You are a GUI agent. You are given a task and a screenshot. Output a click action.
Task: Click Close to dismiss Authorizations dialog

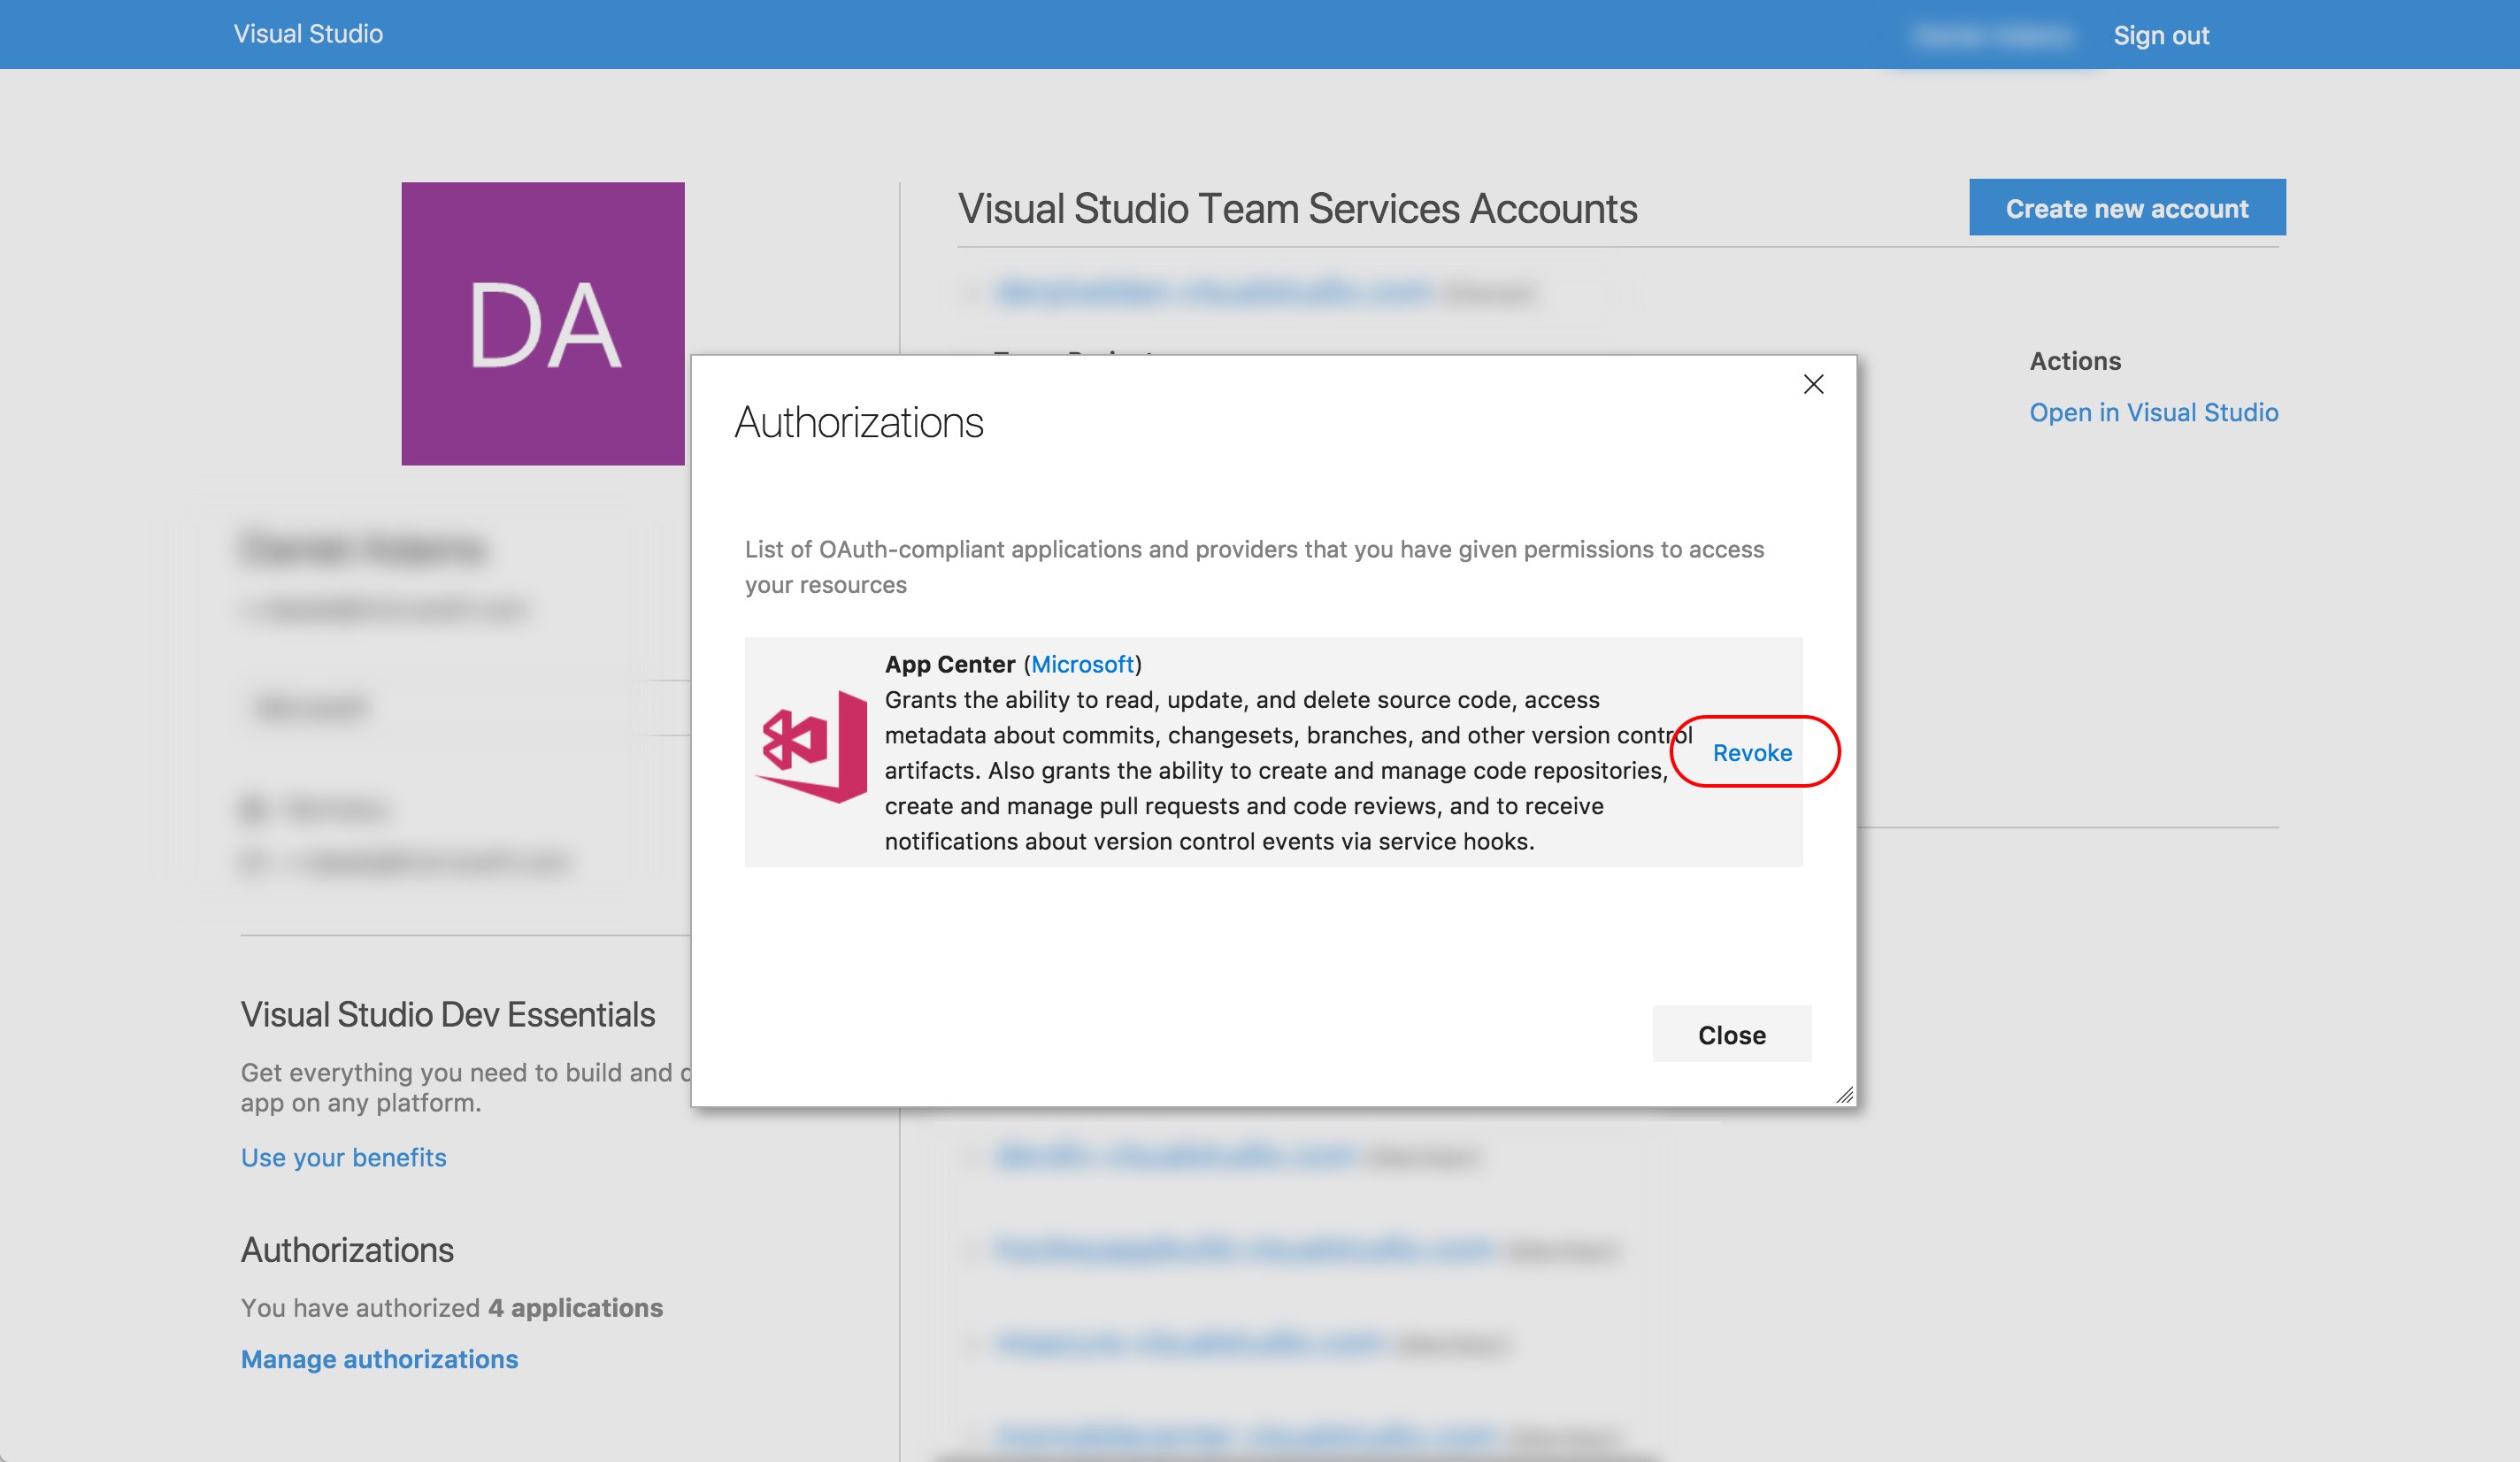1732,1032
